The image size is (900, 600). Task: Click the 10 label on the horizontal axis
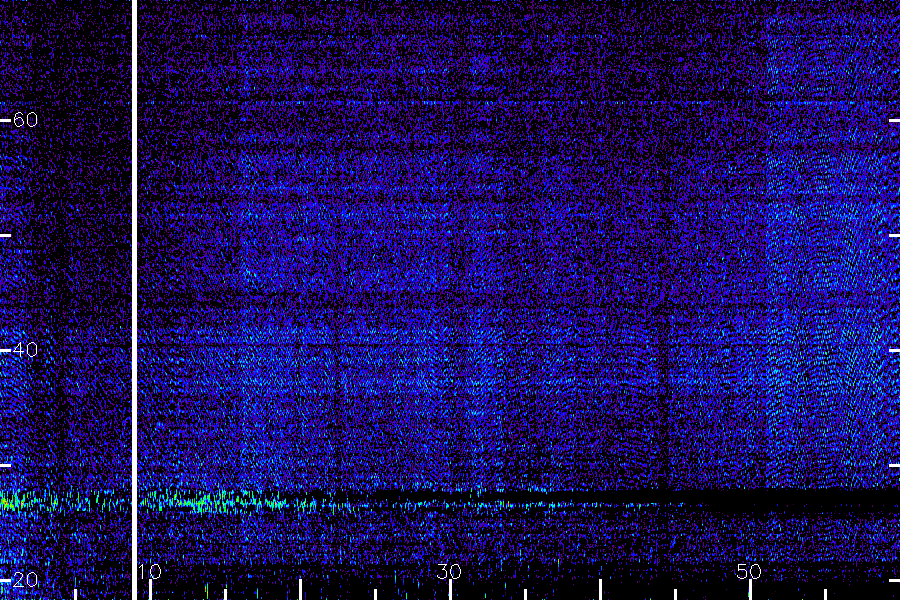[x=150, y=571]
